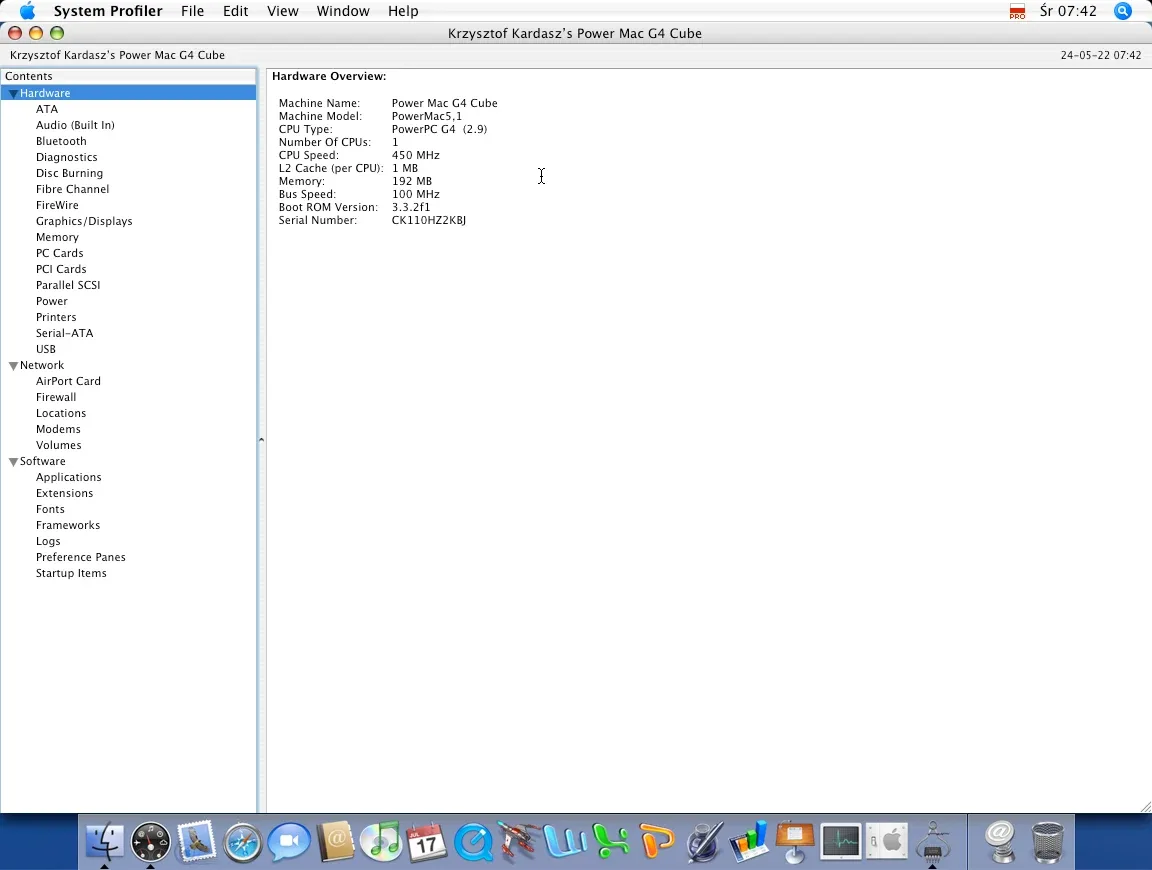
Task: Launch Dashboard from the Dock
Action: point(151,841)
